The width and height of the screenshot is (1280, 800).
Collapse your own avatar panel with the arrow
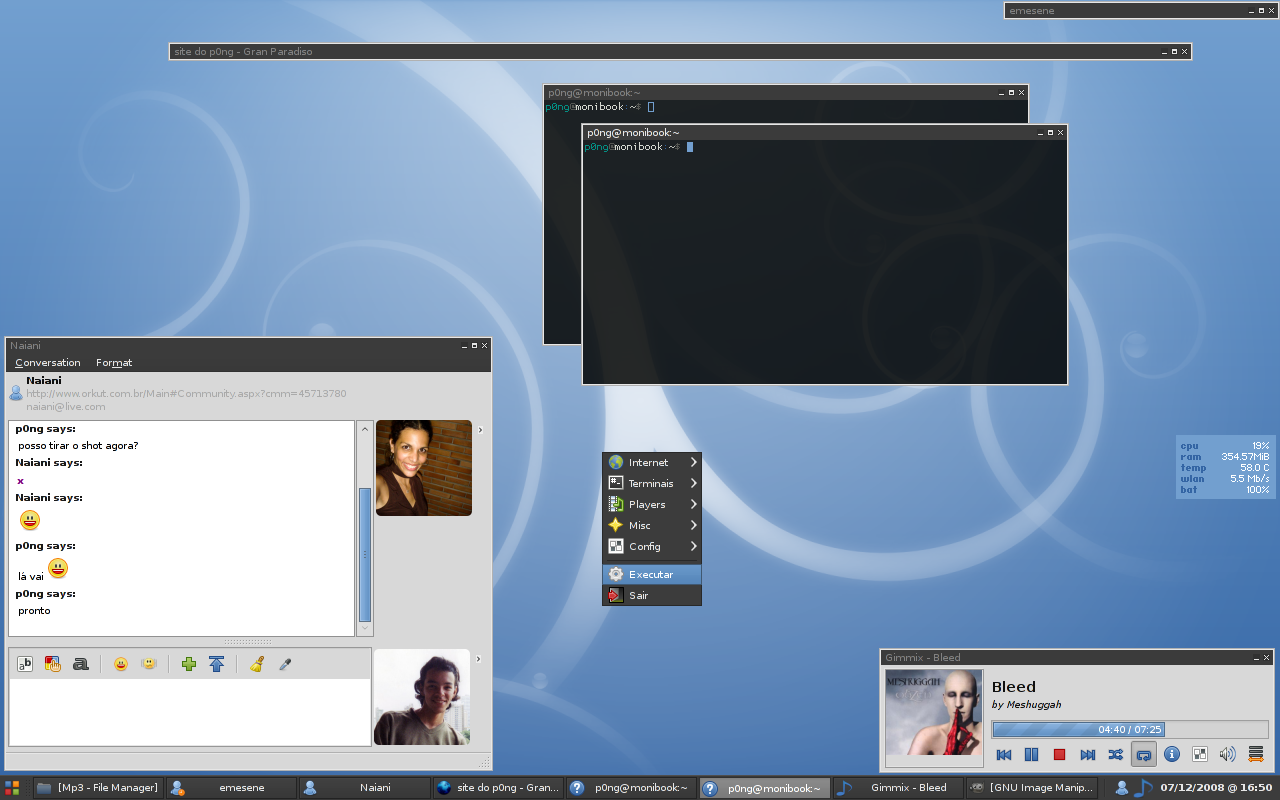tap(480, 659)
